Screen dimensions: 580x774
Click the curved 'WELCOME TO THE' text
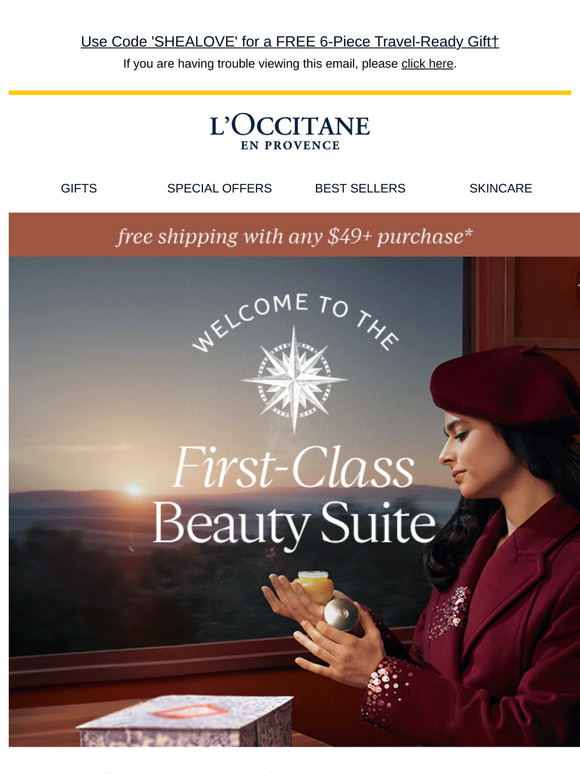tap(295, 321)
